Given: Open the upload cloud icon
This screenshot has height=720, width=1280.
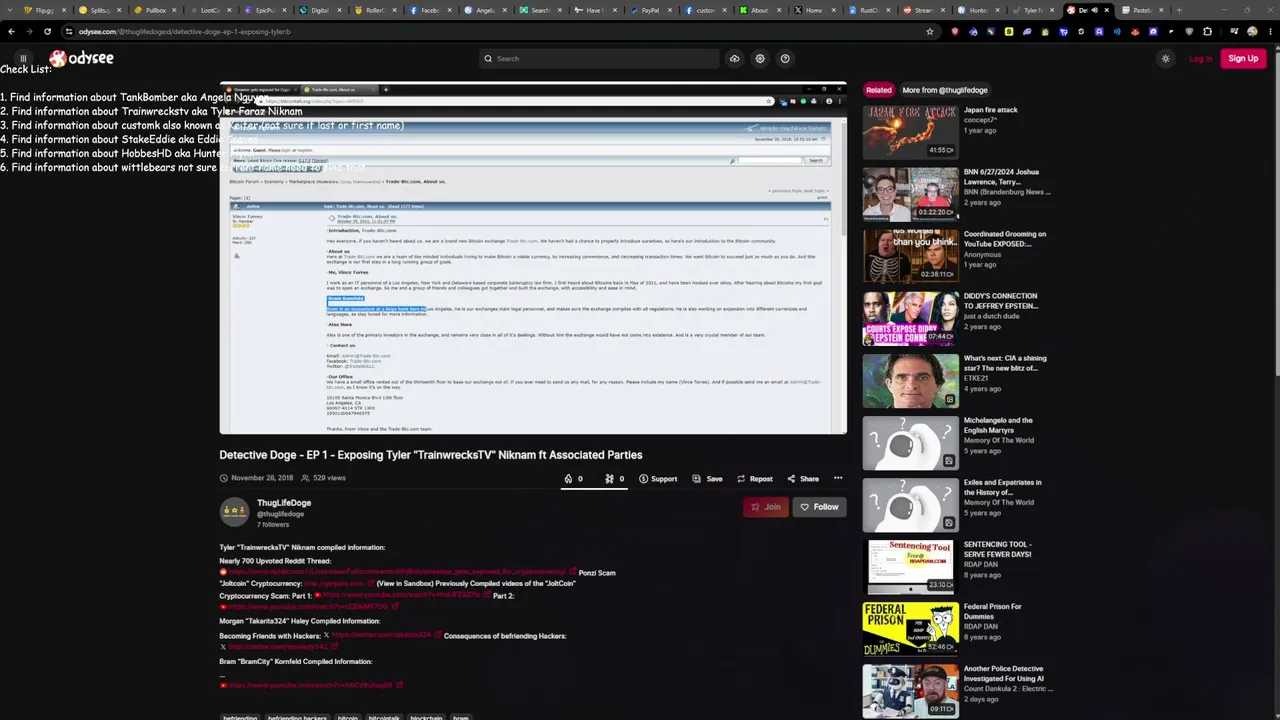Looking at the screenshot, I should coord(734,58).
